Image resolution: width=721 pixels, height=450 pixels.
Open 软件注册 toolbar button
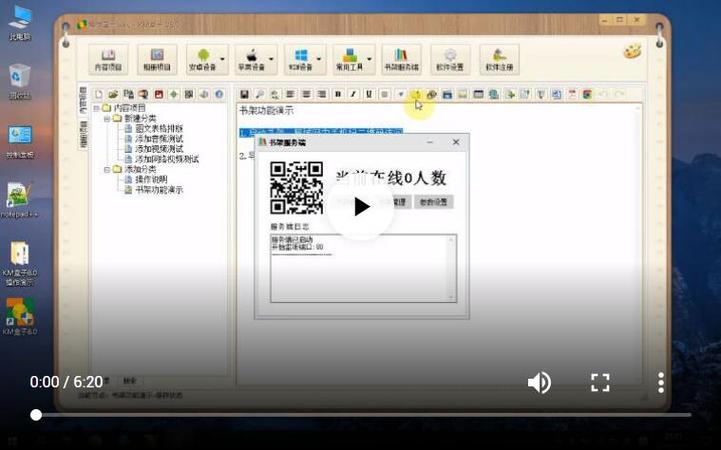(x=499, y=59)
